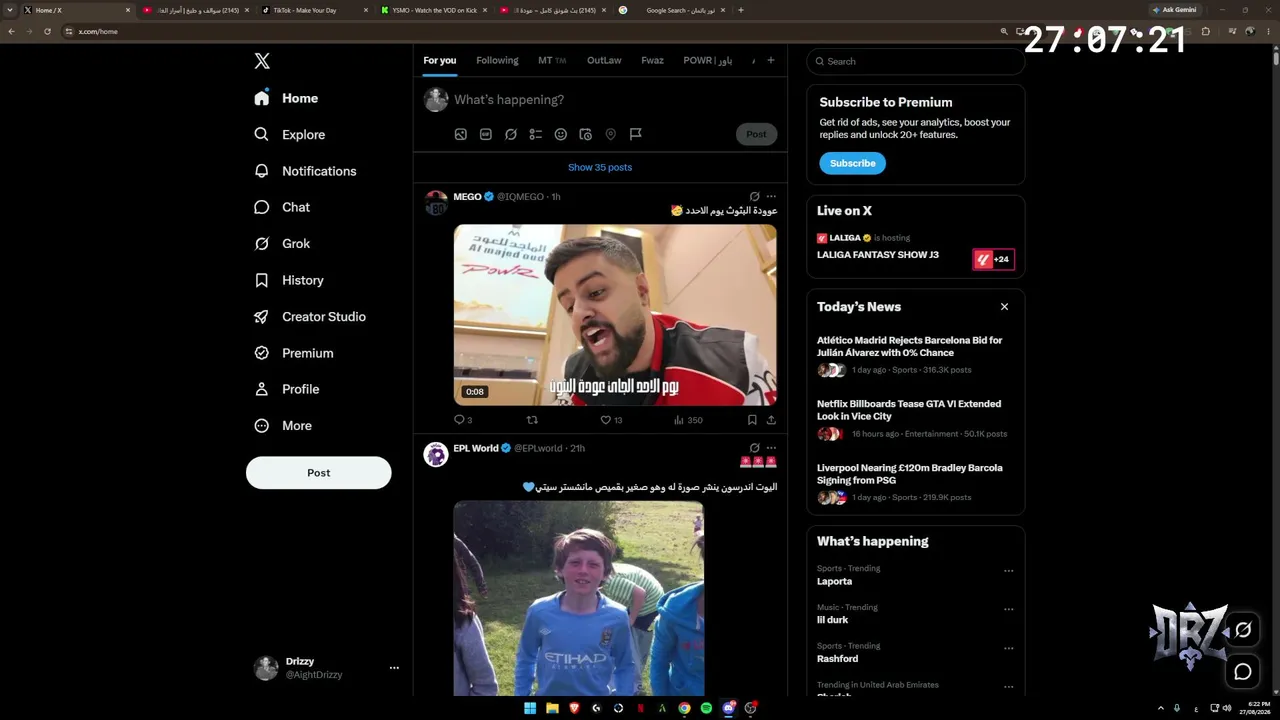This screenshot has width=1280, height=720.
Task: Add a GIF to the composer
Action: click(x=486, y=134)
